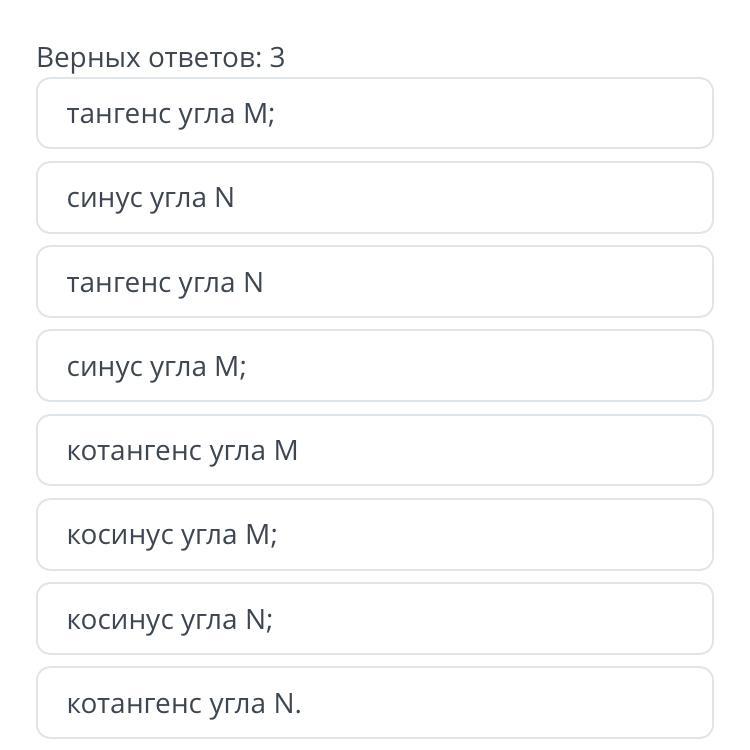
Task: Select the last answer 'котангенс угла N.'
Action: (x=374, y=704)
